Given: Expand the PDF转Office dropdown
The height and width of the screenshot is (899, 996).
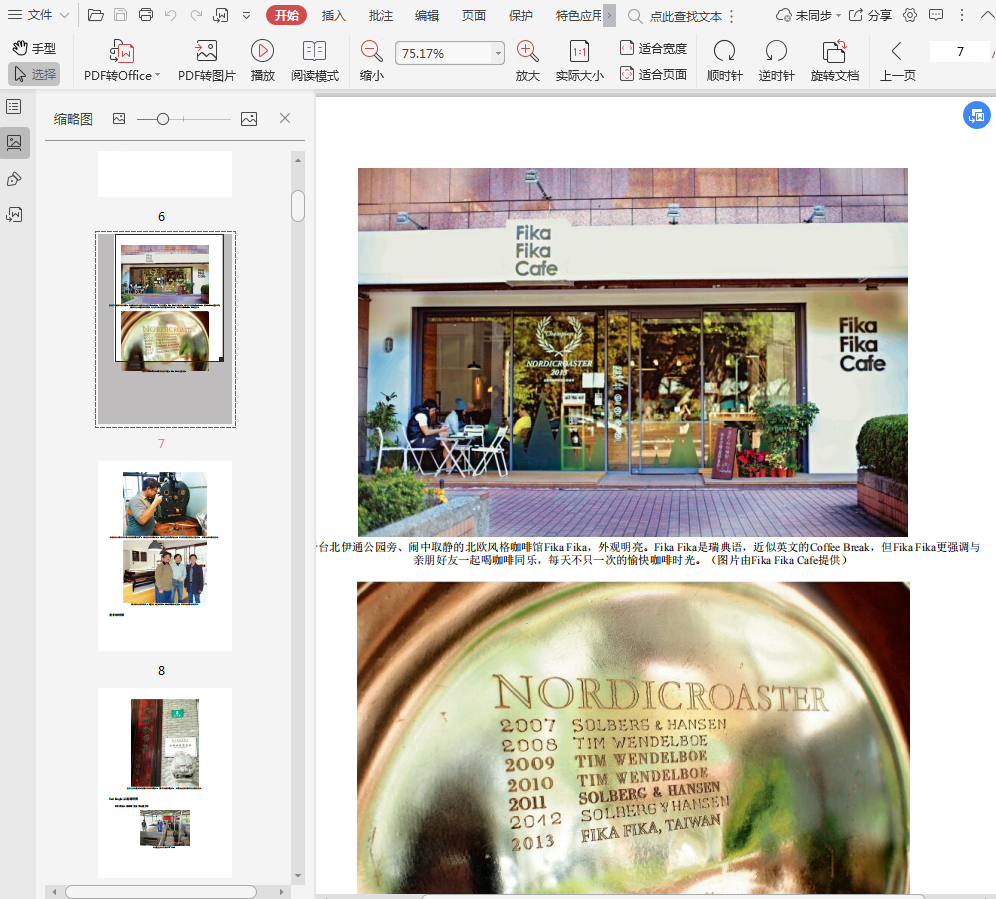Looking at the screenshot, I should (157, 76).
